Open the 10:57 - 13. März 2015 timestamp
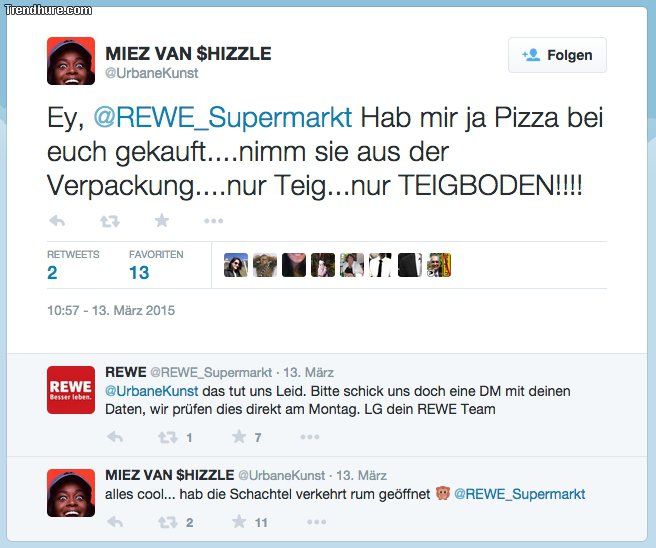Viewport: 656px width, 548px height. click(x=111, y=311)
